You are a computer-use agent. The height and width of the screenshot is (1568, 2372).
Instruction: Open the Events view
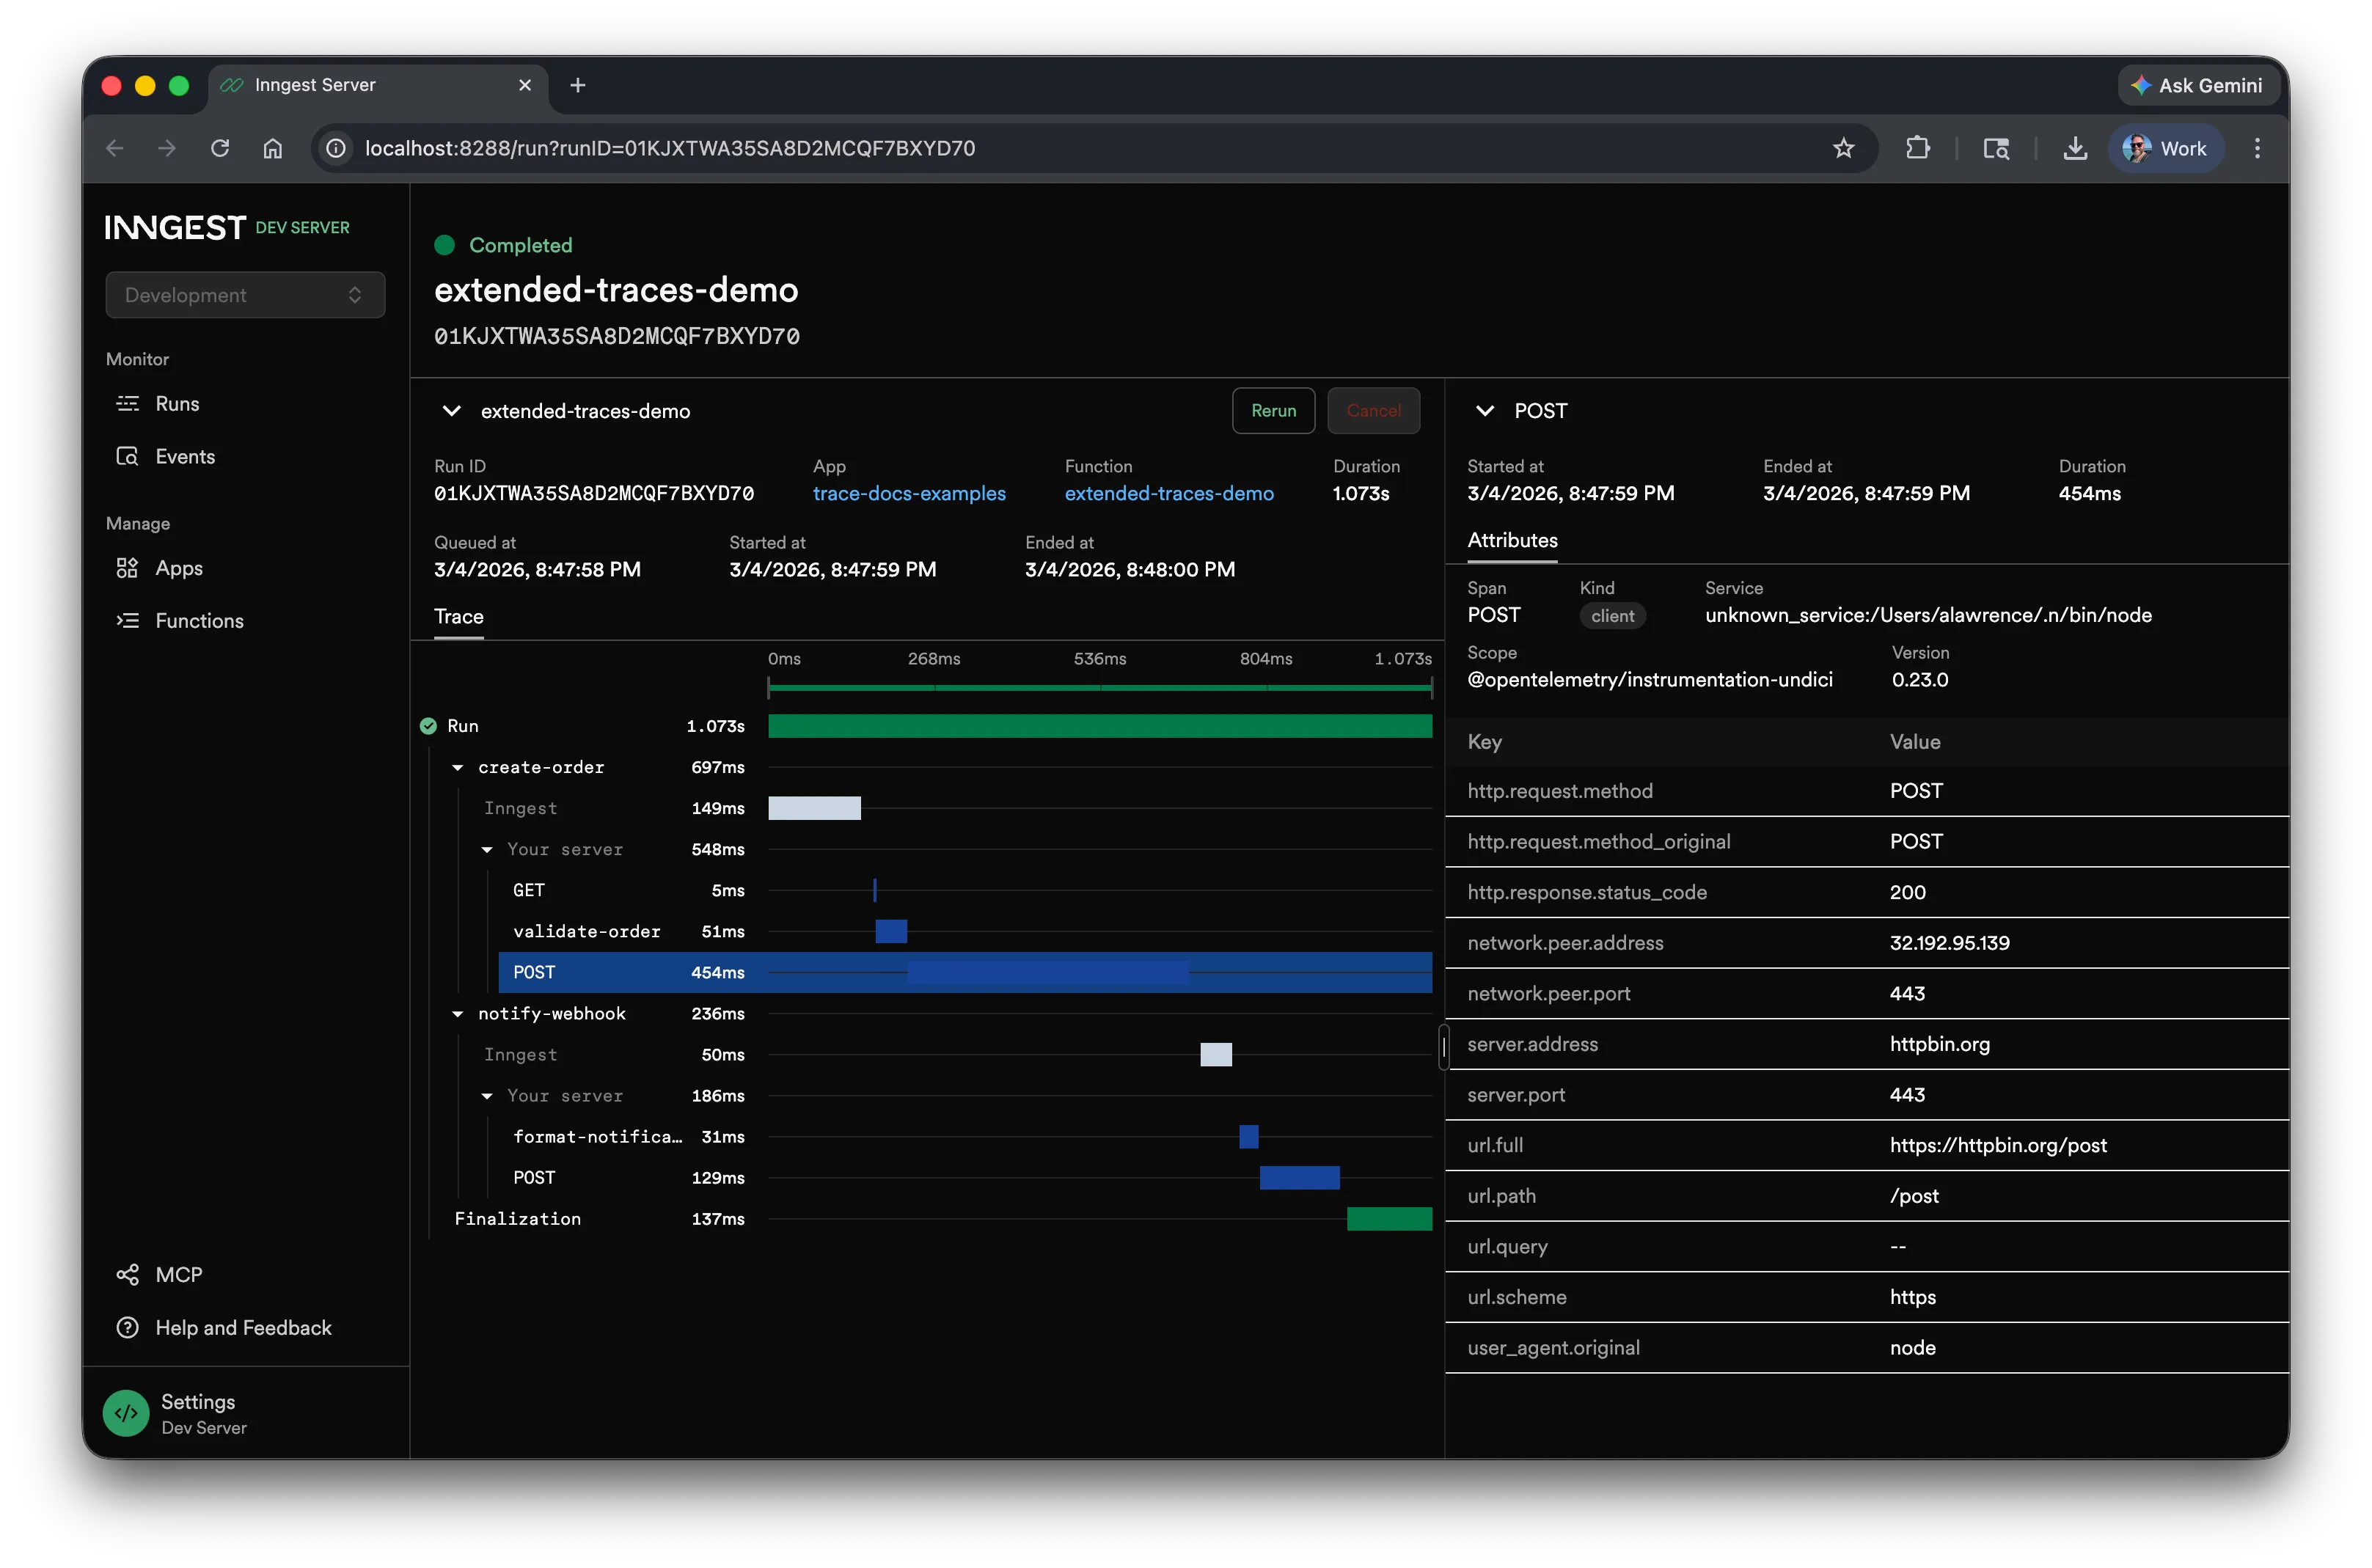tap(185, 456)
